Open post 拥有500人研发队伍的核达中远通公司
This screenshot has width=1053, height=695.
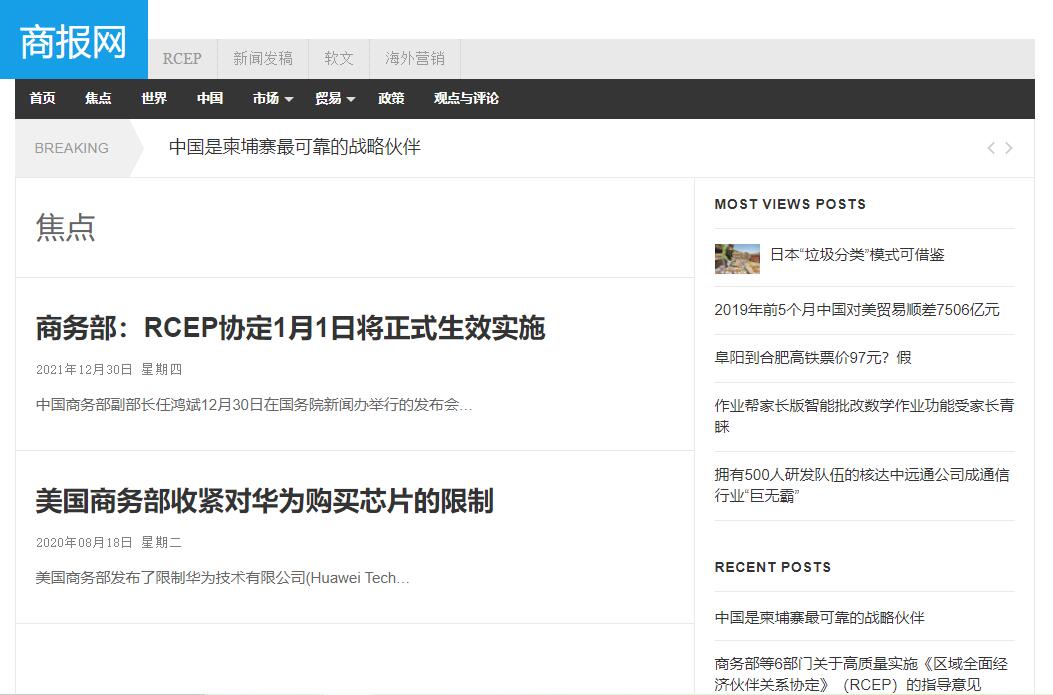862,485
